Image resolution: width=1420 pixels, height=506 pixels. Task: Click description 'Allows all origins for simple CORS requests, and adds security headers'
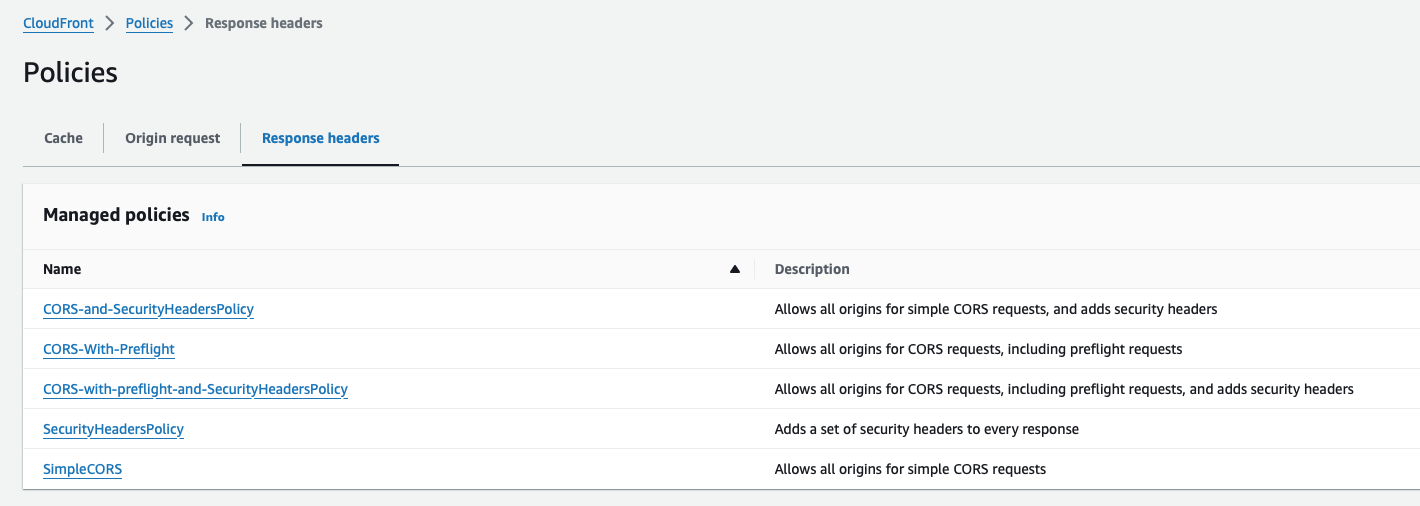996,309
